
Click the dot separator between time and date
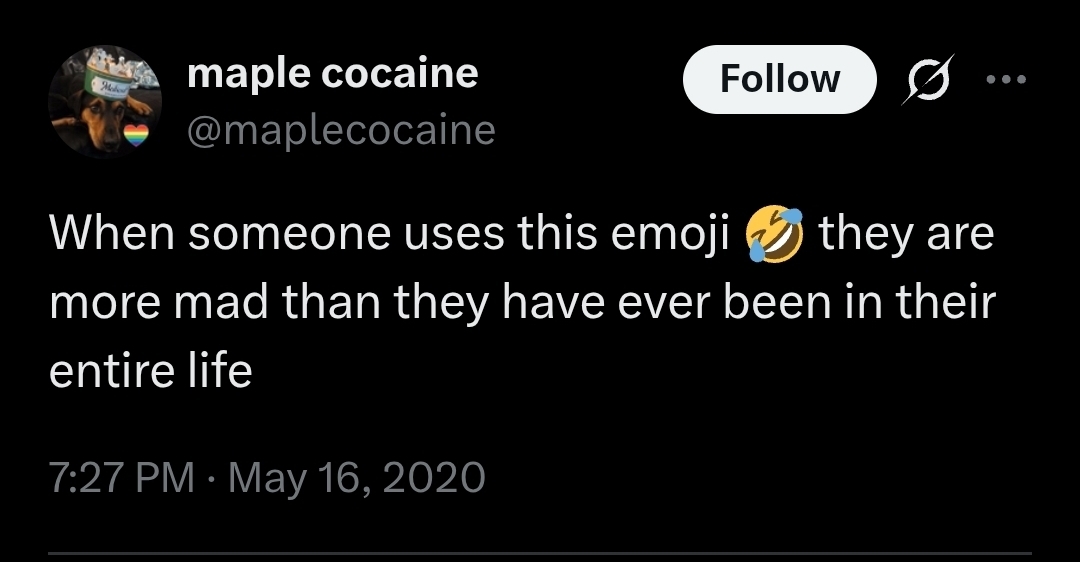(211, 477)
